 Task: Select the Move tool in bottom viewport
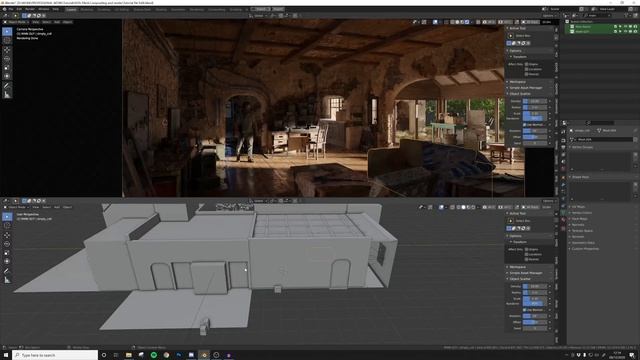[7, 235]
